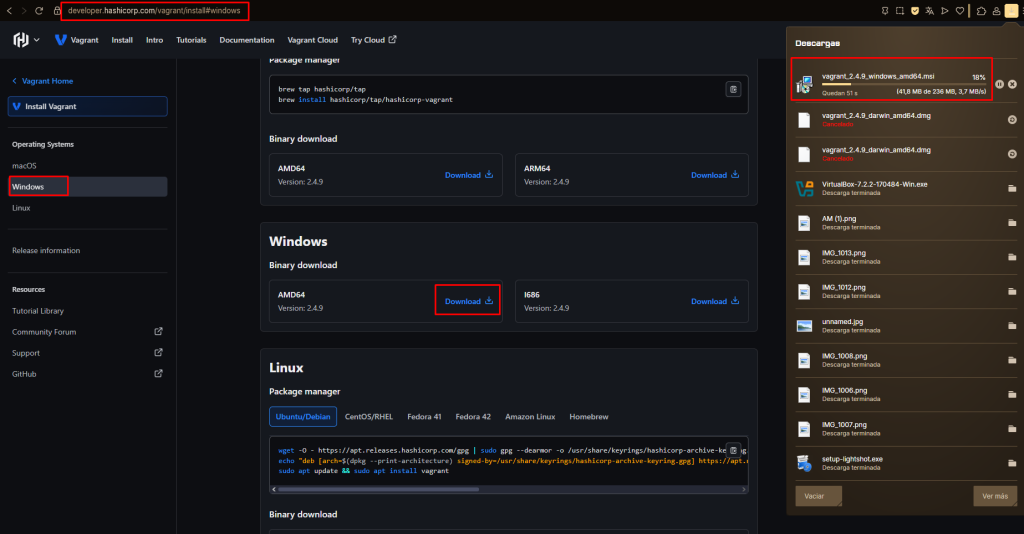Copy the brew install commands
Image resolution: width=1024 pixels, height=534 pixels.
click(x=733, y=89)
